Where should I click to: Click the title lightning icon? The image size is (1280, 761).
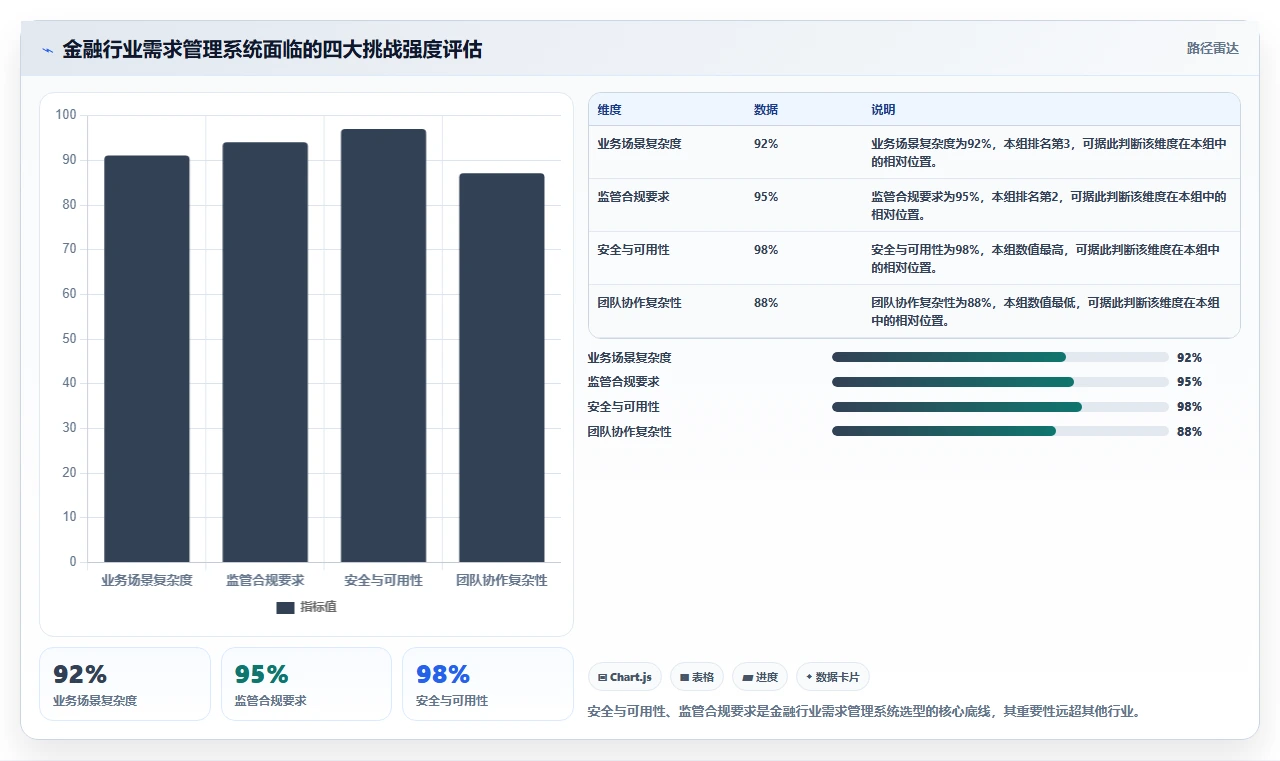point(47,50)
